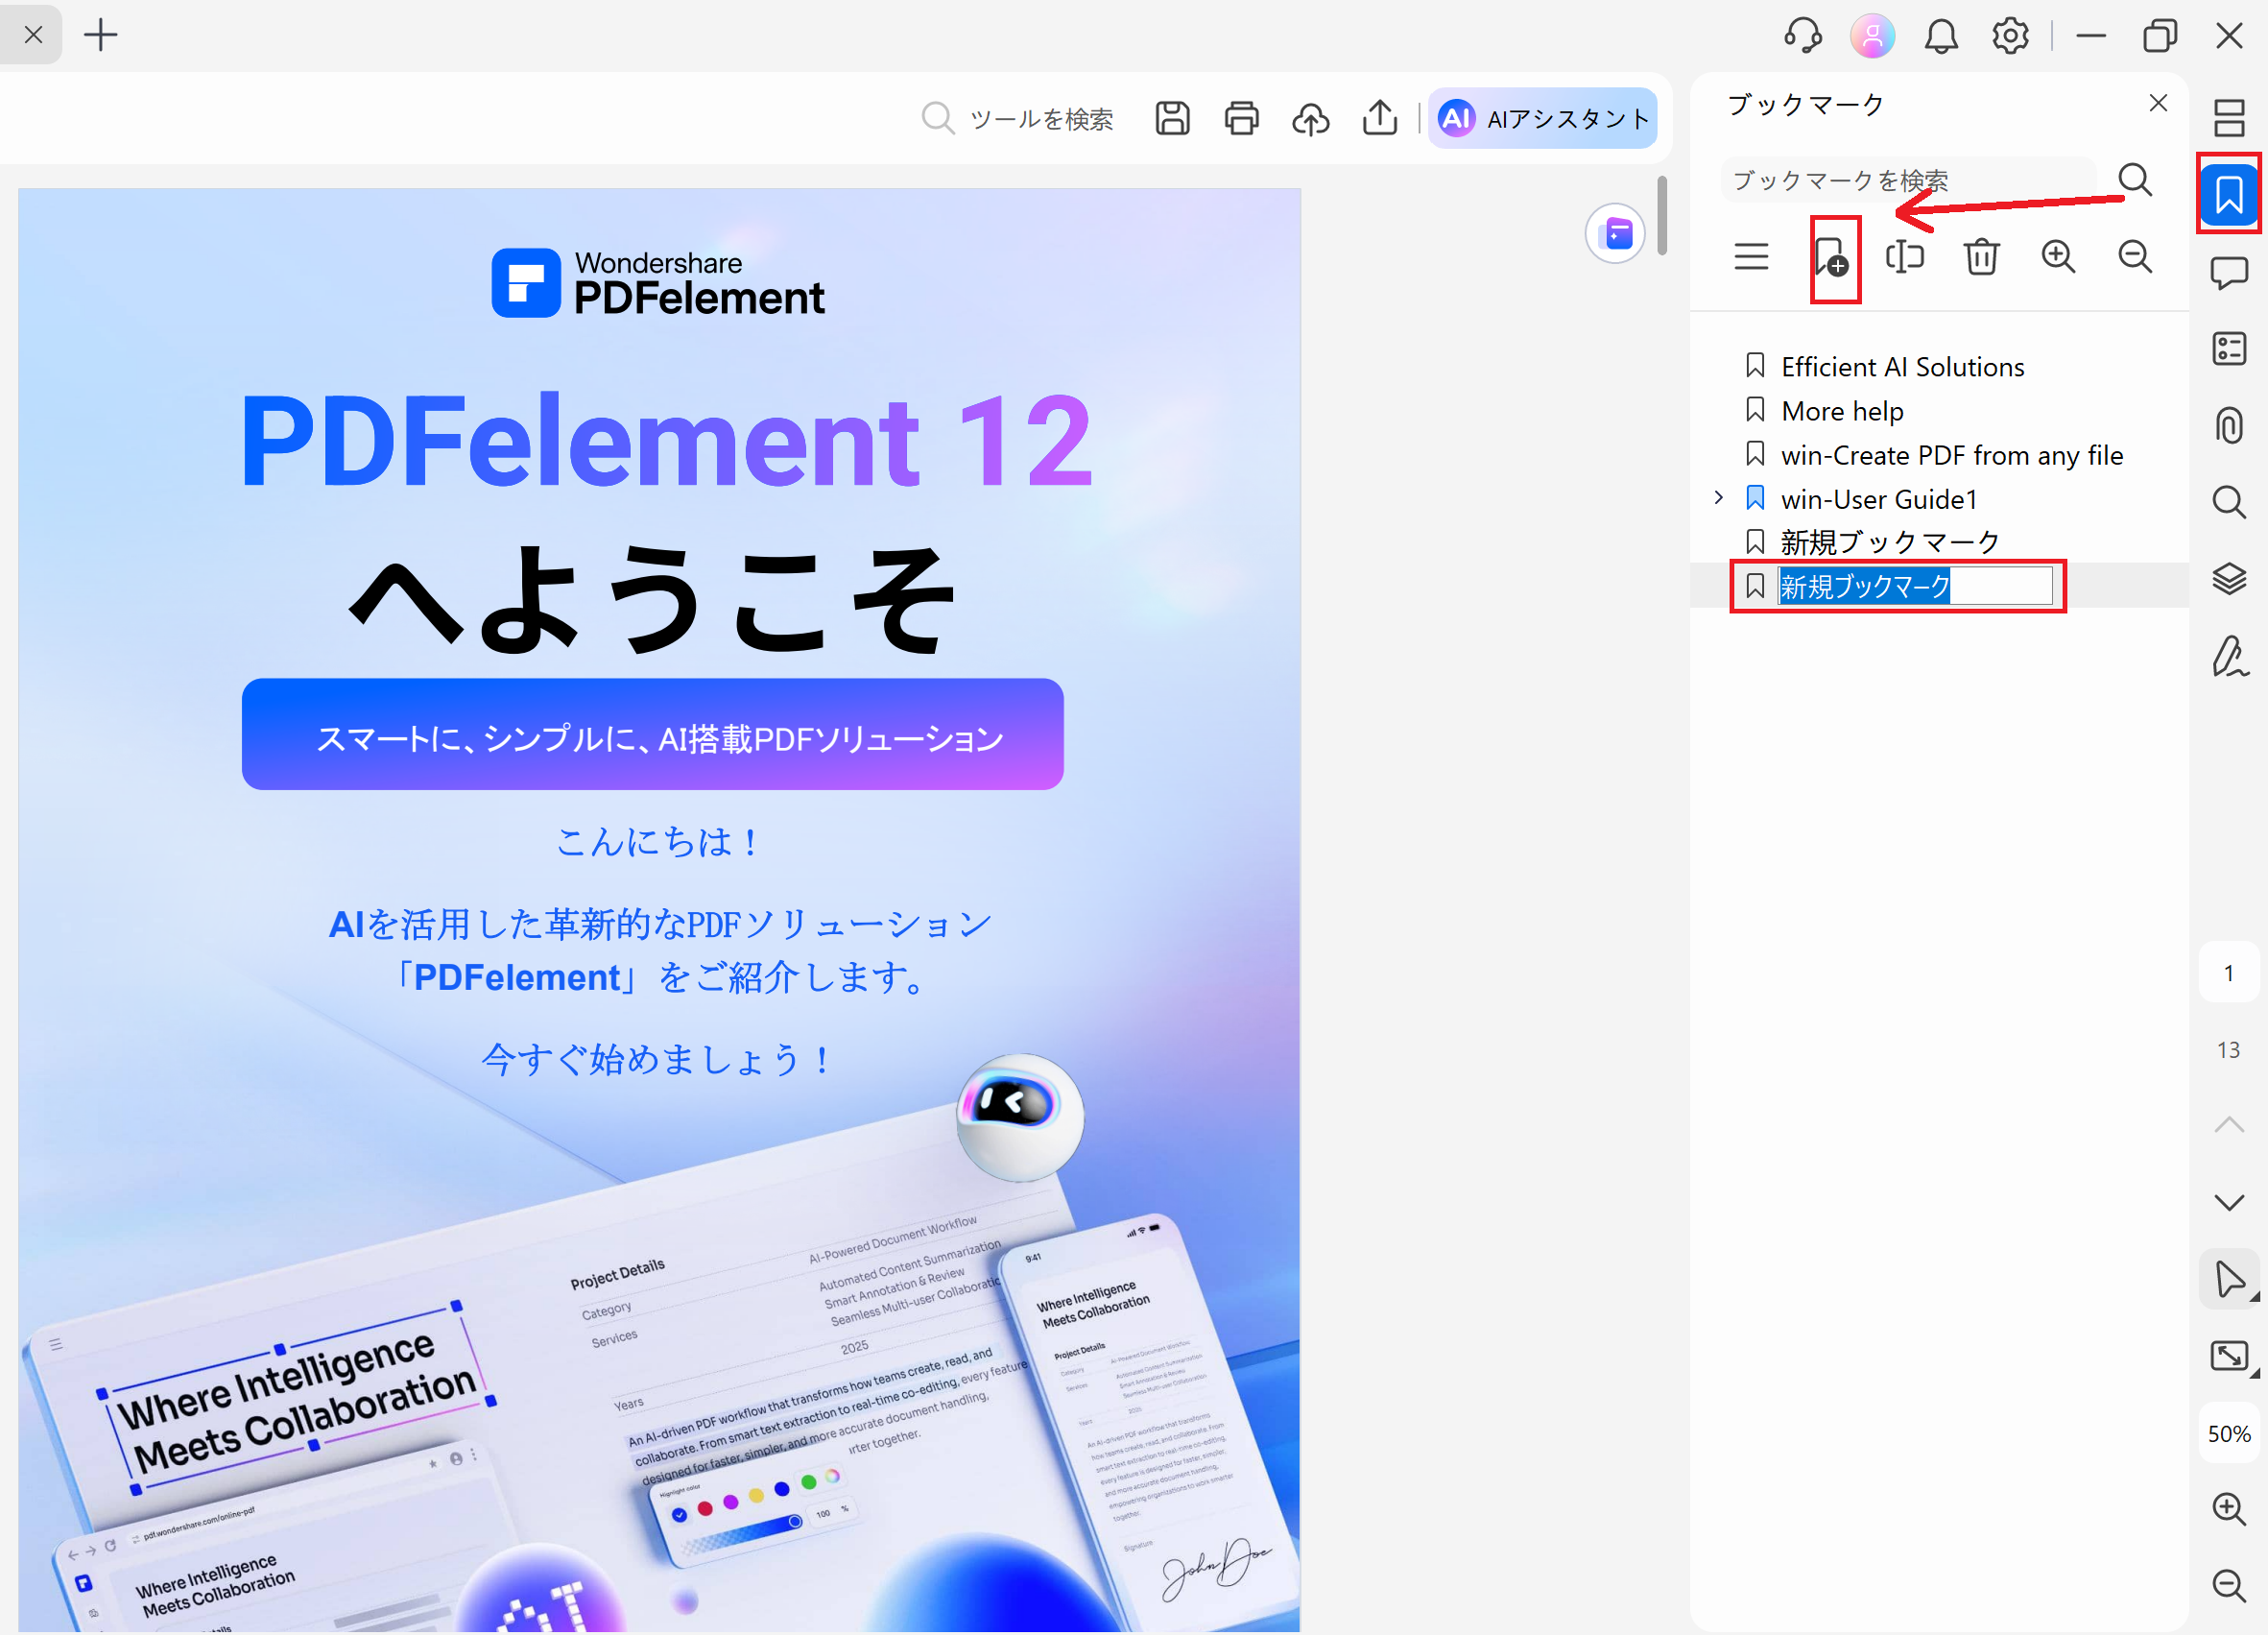The height and width of the screenshot is (1635, 2268).
Task: Select the cursor selection tool
Action: [x=2229, y=1279]
